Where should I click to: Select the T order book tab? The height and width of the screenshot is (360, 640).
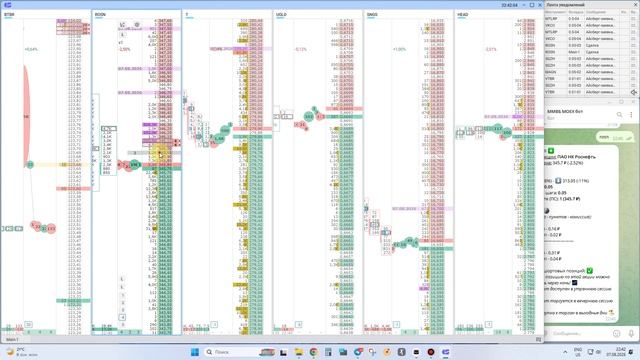[187, 15]
